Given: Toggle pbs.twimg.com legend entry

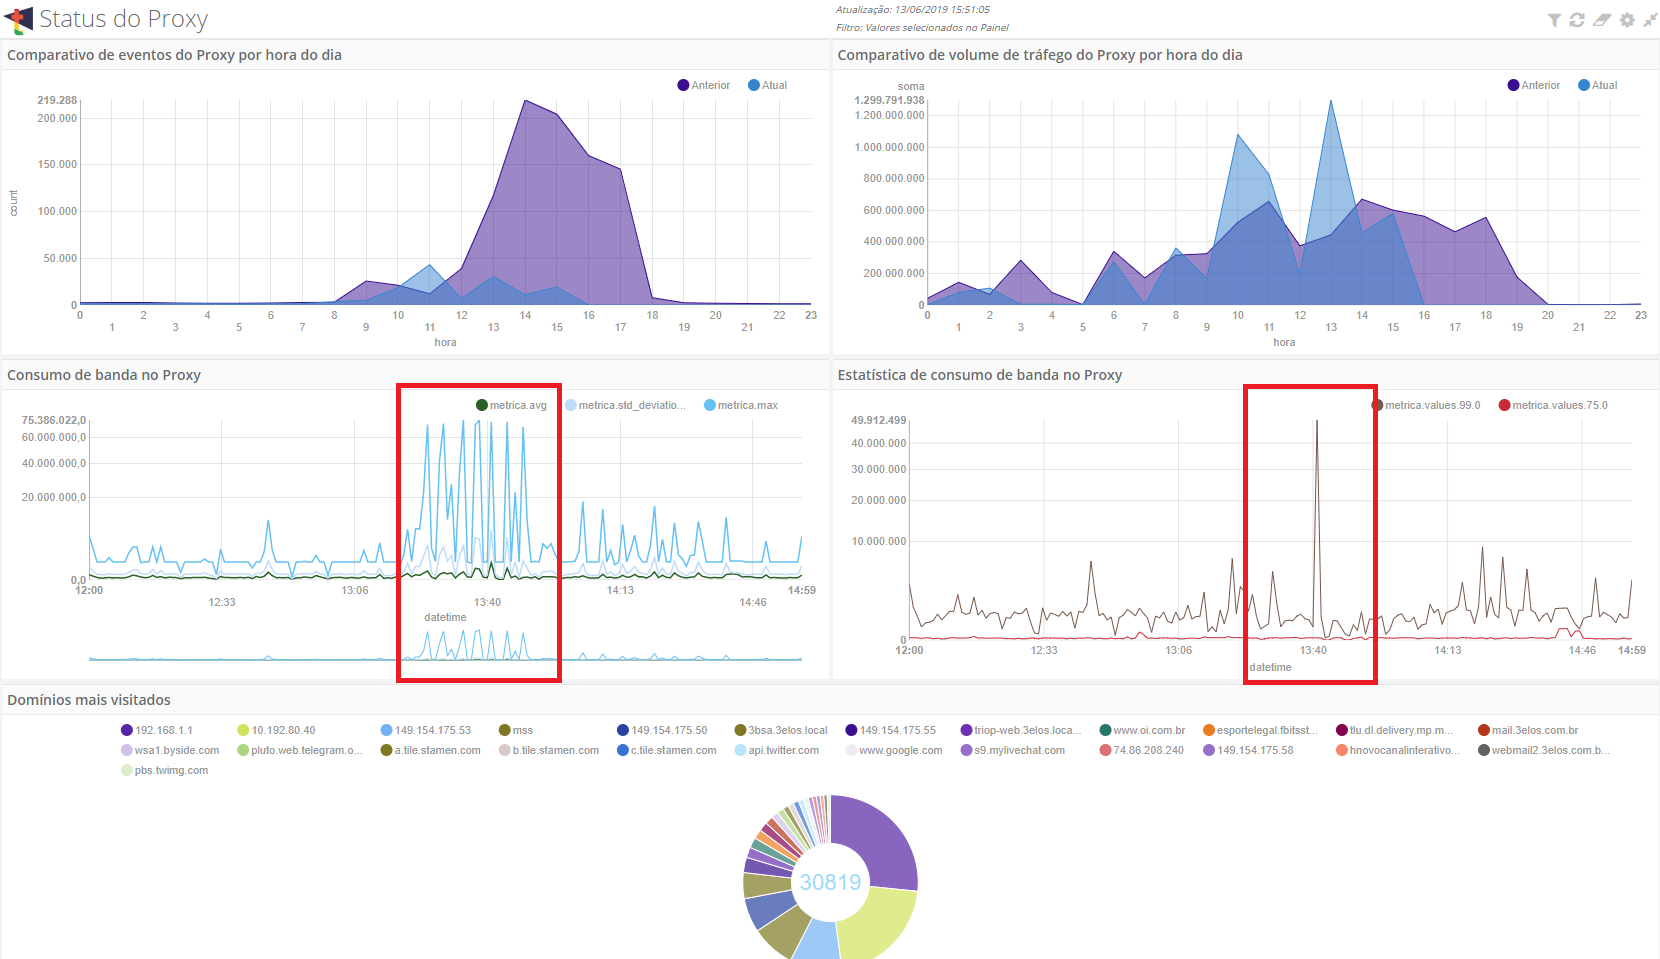Looking at the screenshot, I should pyautogui.click(x=165, y=770).
